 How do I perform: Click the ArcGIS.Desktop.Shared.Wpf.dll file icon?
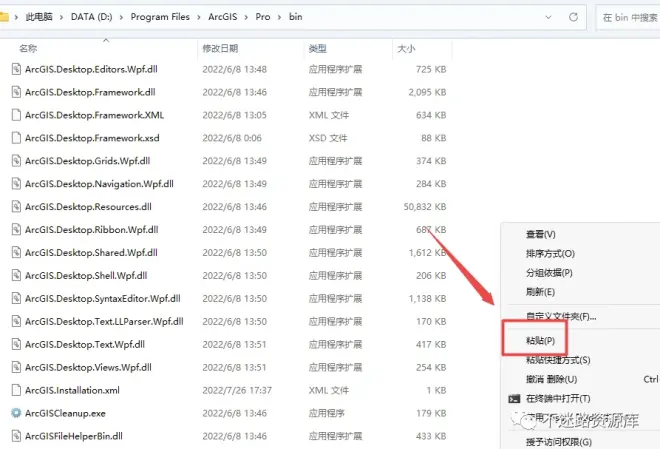click(16, 252)
